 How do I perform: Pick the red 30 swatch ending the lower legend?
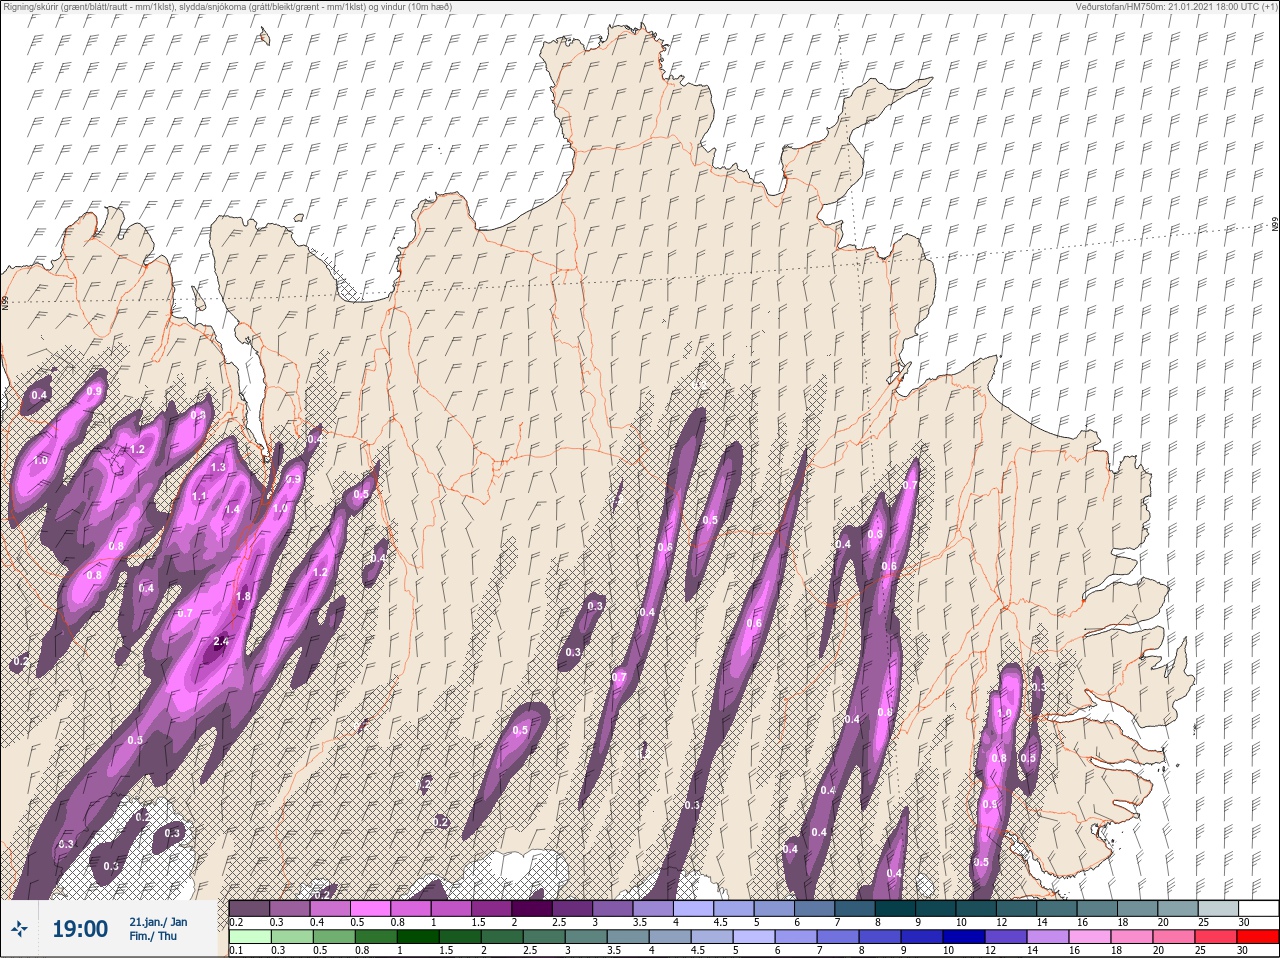point(1257,937)
